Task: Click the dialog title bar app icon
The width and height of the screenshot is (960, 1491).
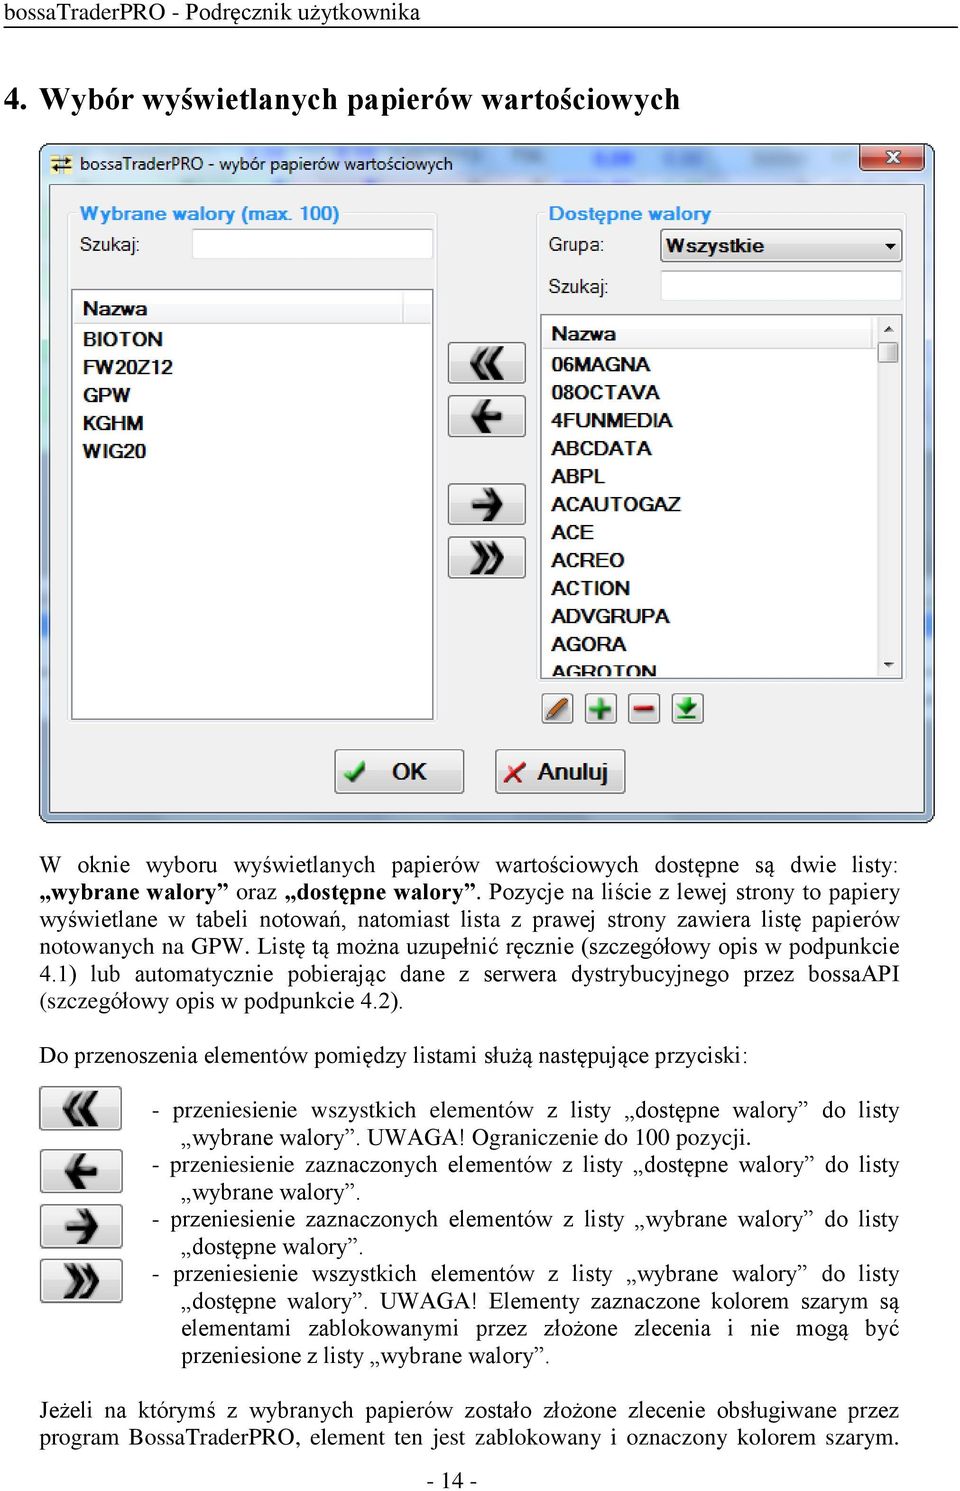Action: pyautogui.click(x=62, y=164)
